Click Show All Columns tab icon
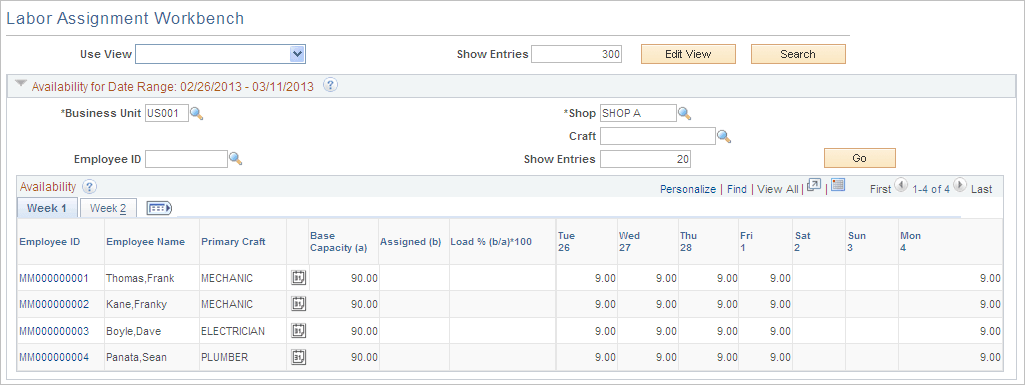The width and height of the screenshot is (1025, 385). pos(159,208)
